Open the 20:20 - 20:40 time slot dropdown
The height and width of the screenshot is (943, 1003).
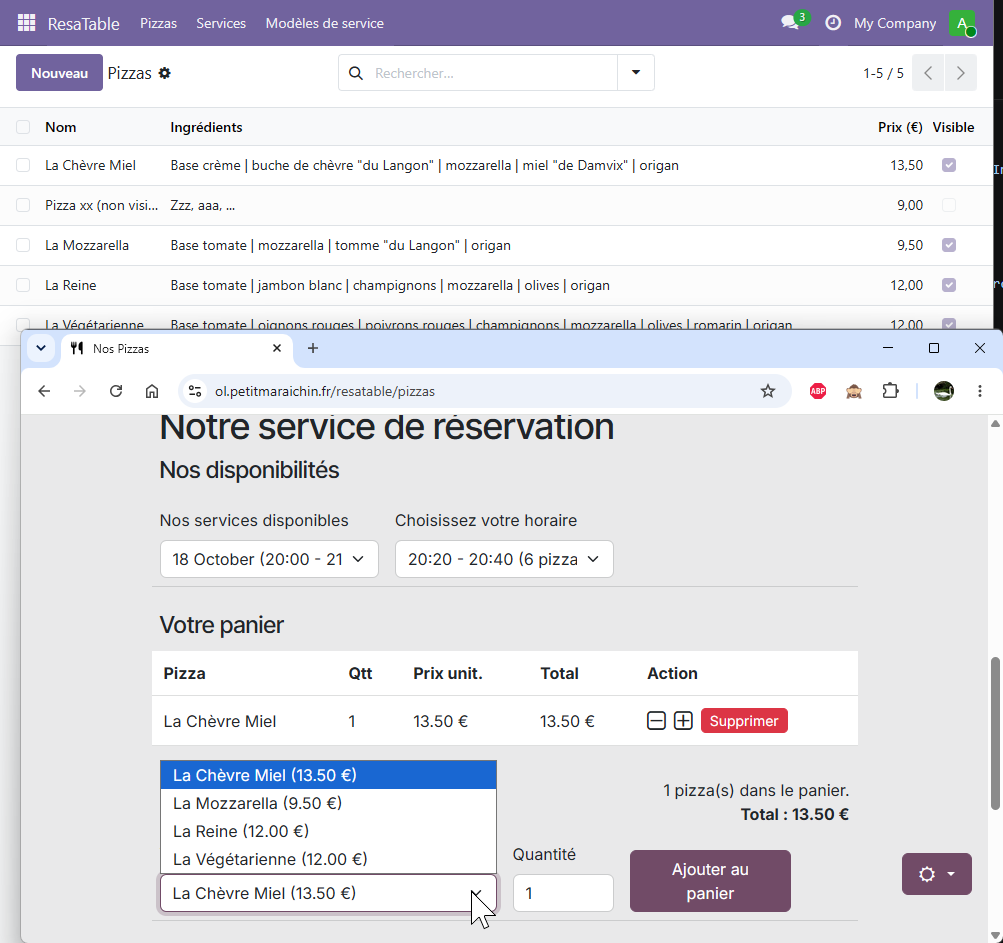point(504,559)
